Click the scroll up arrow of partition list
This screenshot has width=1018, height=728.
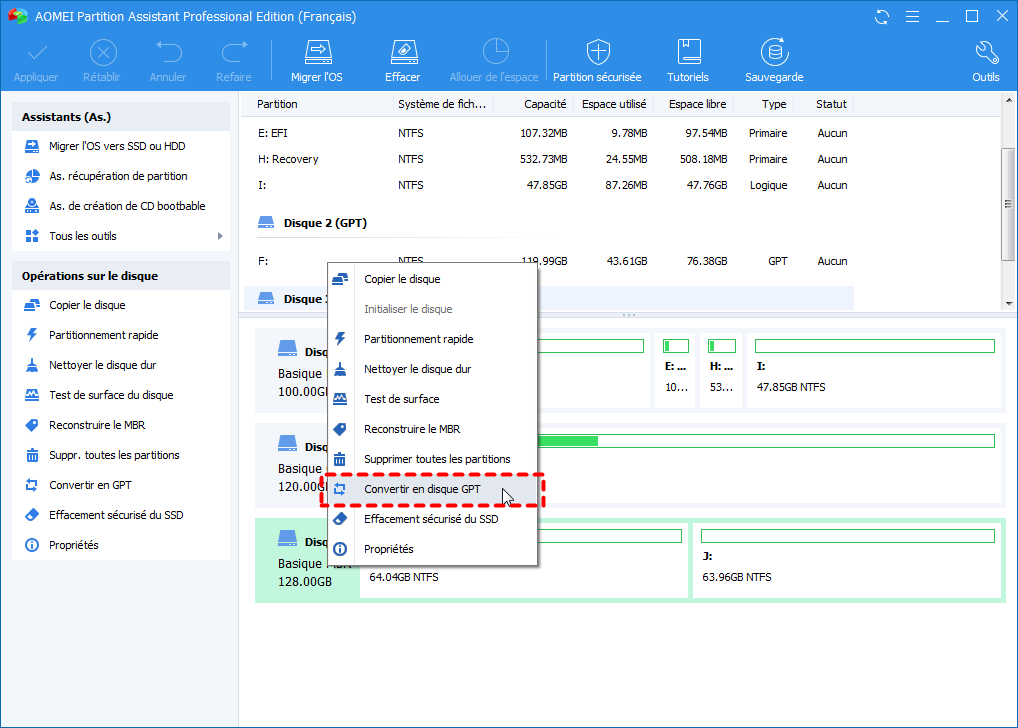1008,100
